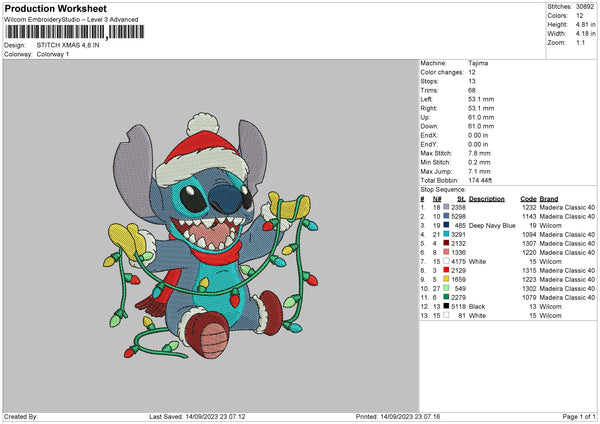600x424 pixels.
Task: Click the barcode under the worksheet title
Action: click(x=75, y=32)
